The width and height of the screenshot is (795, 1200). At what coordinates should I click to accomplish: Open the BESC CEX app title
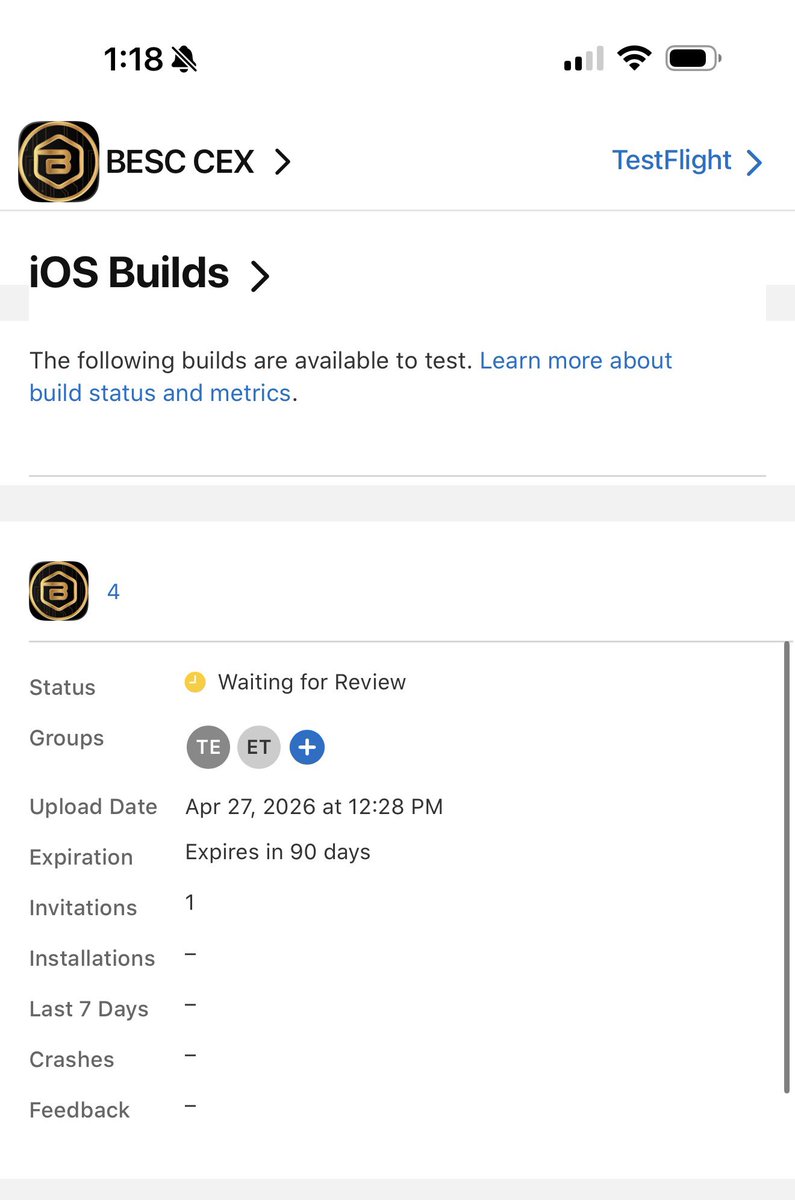[x=180, y=162]
